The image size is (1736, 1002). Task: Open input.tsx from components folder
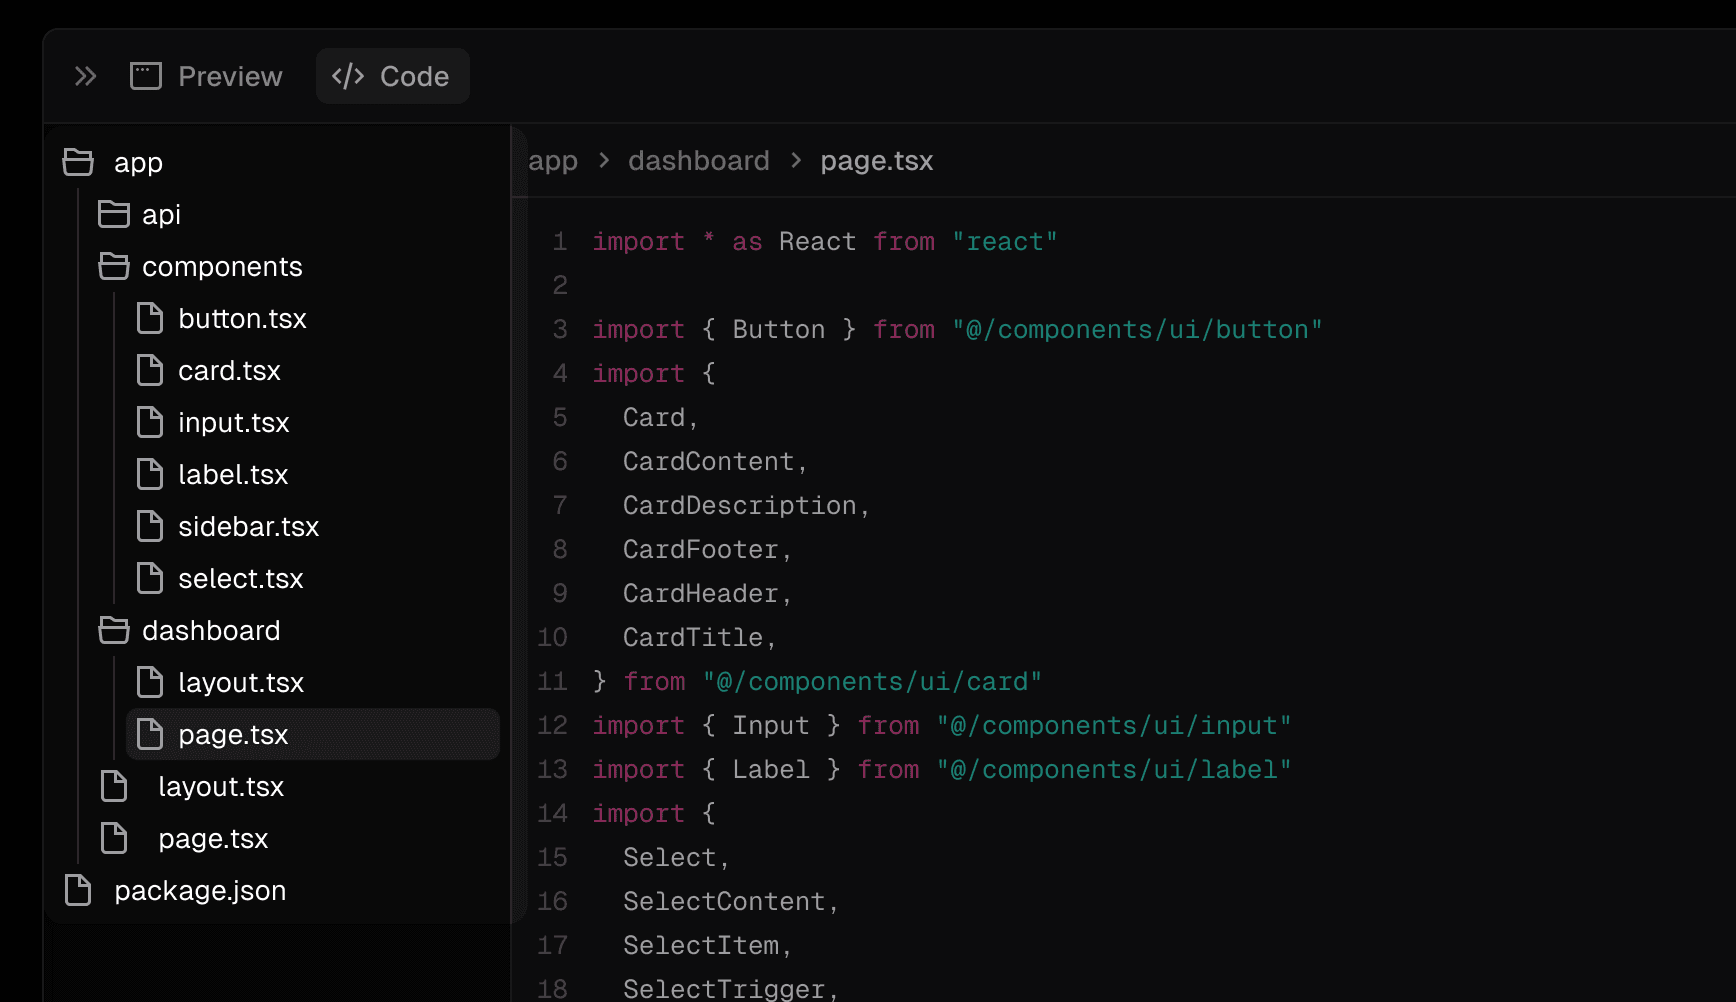coord(233,423)
